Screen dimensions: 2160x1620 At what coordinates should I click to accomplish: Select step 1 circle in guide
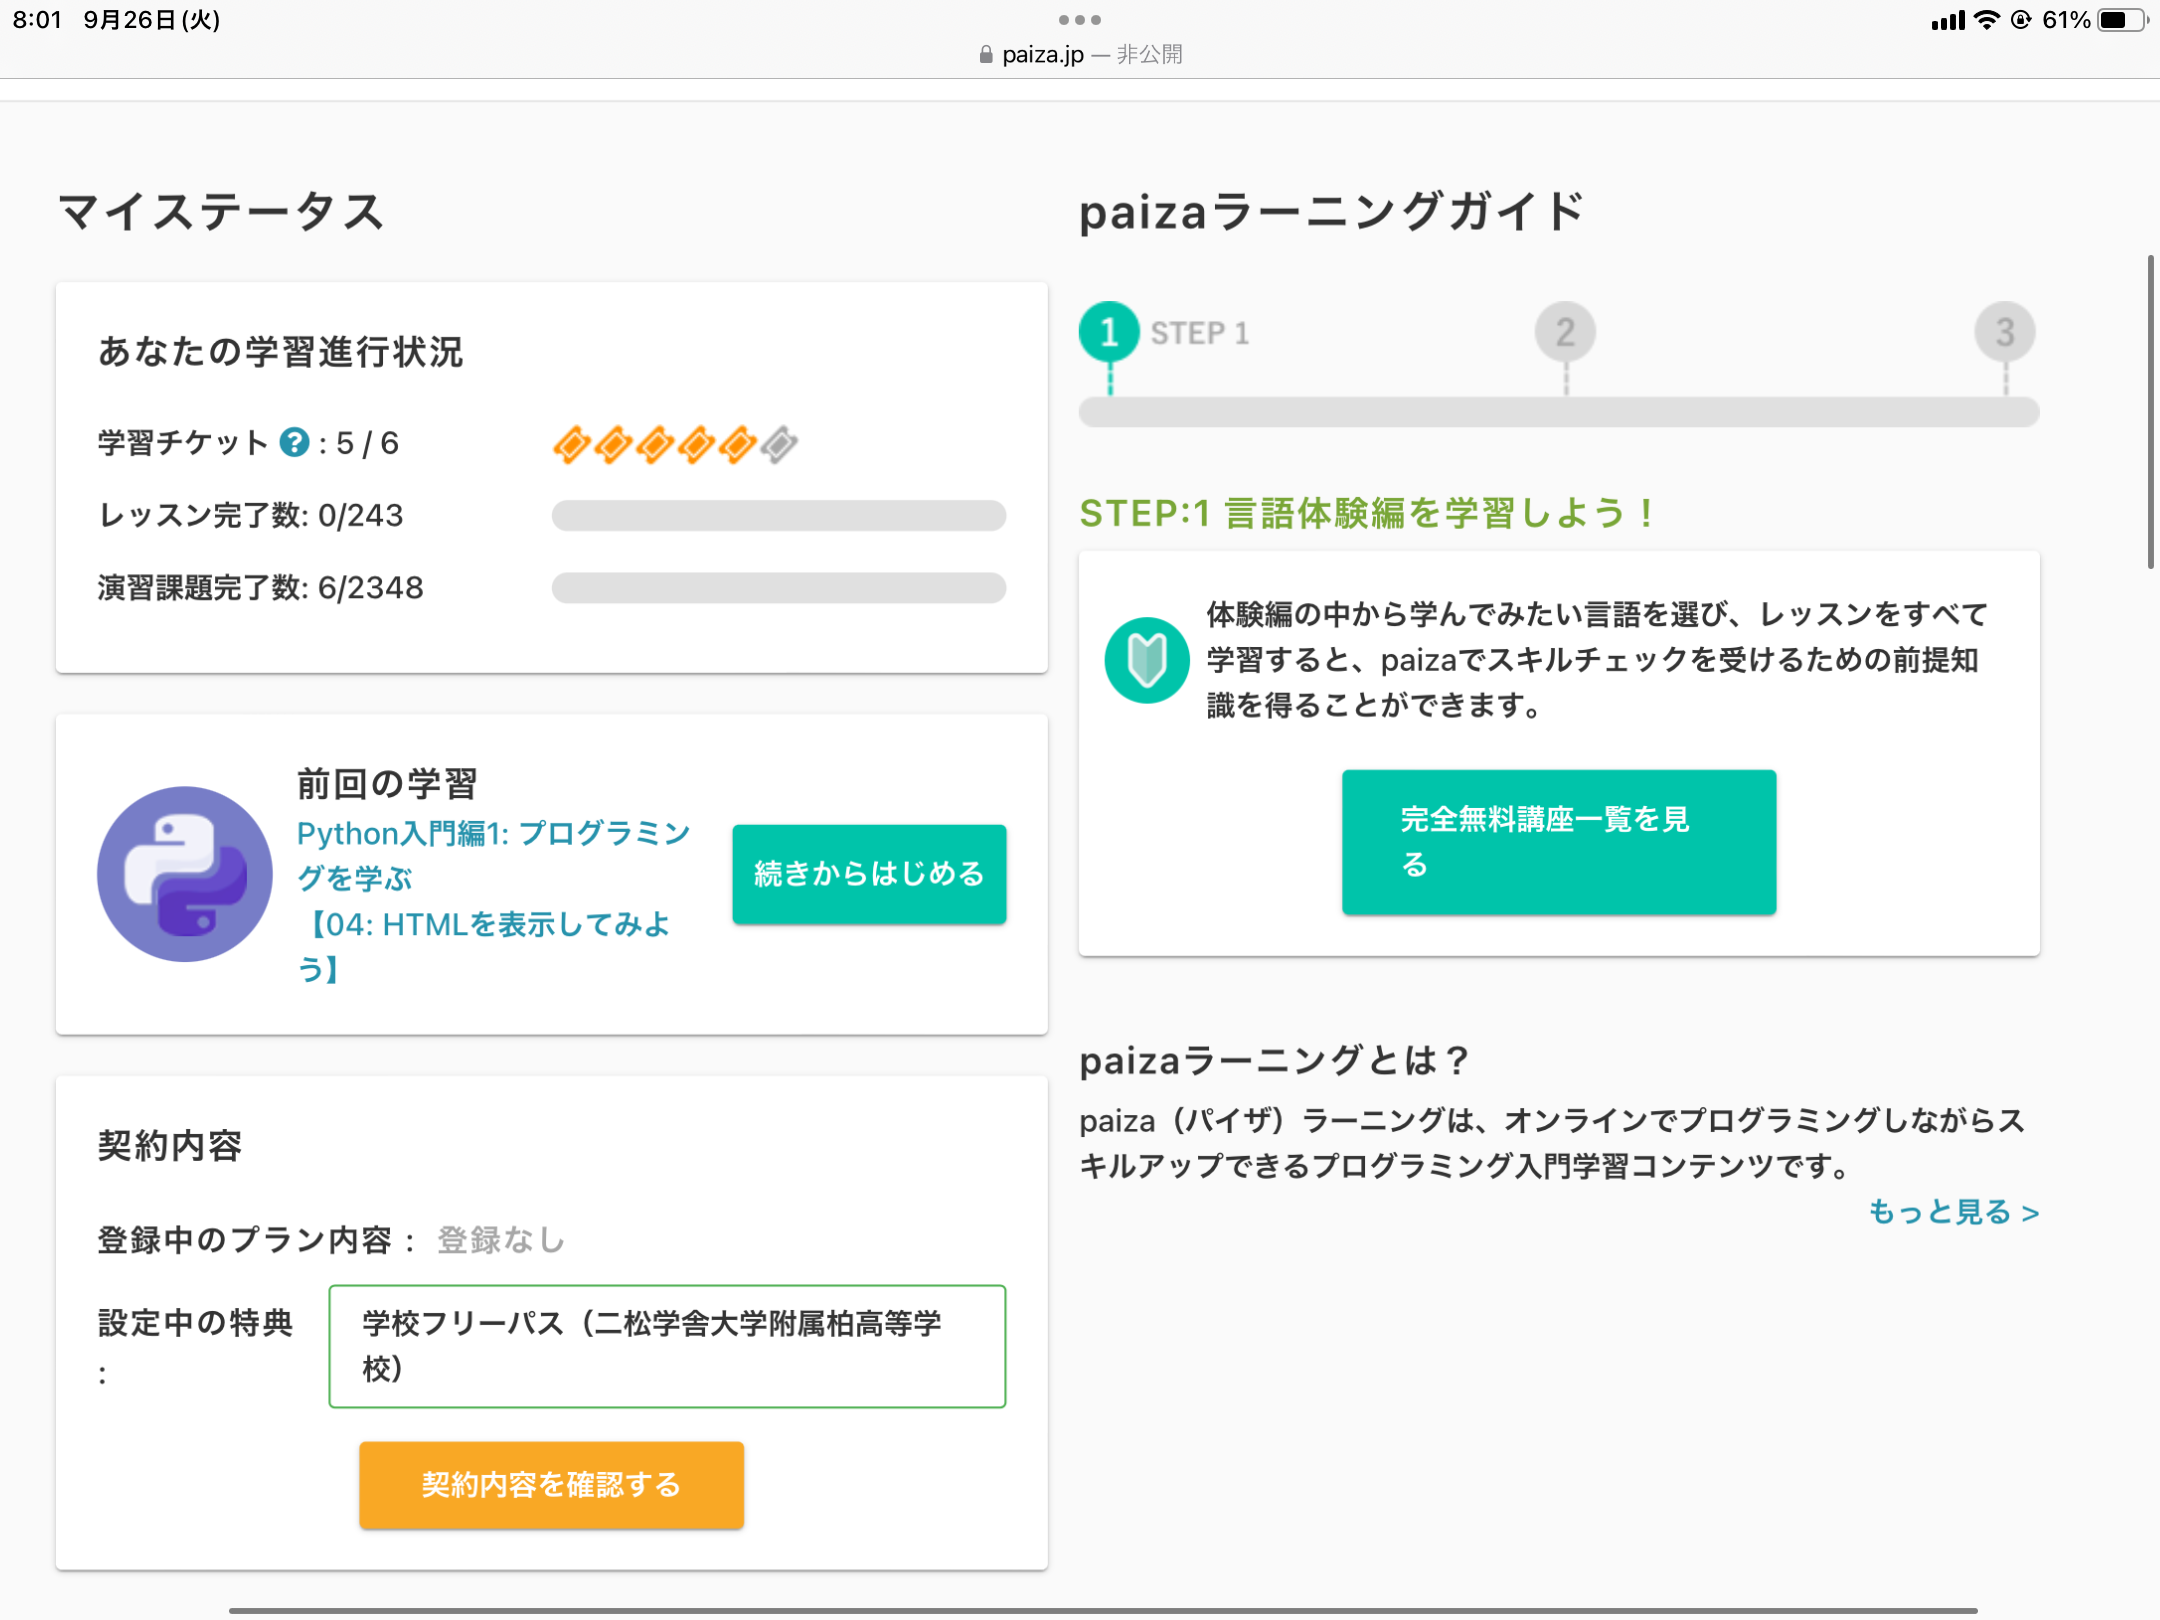coord(1109,332)
